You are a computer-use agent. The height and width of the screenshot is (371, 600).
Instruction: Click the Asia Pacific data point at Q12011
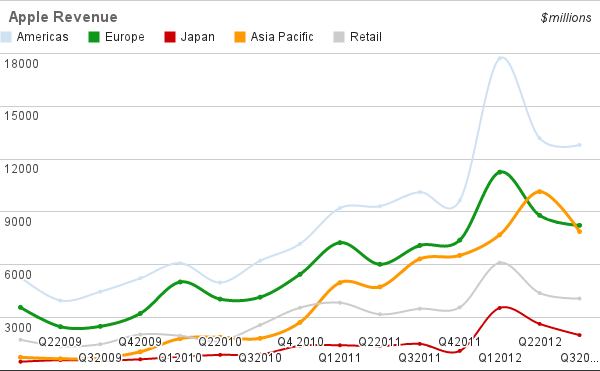click(340, 283)
